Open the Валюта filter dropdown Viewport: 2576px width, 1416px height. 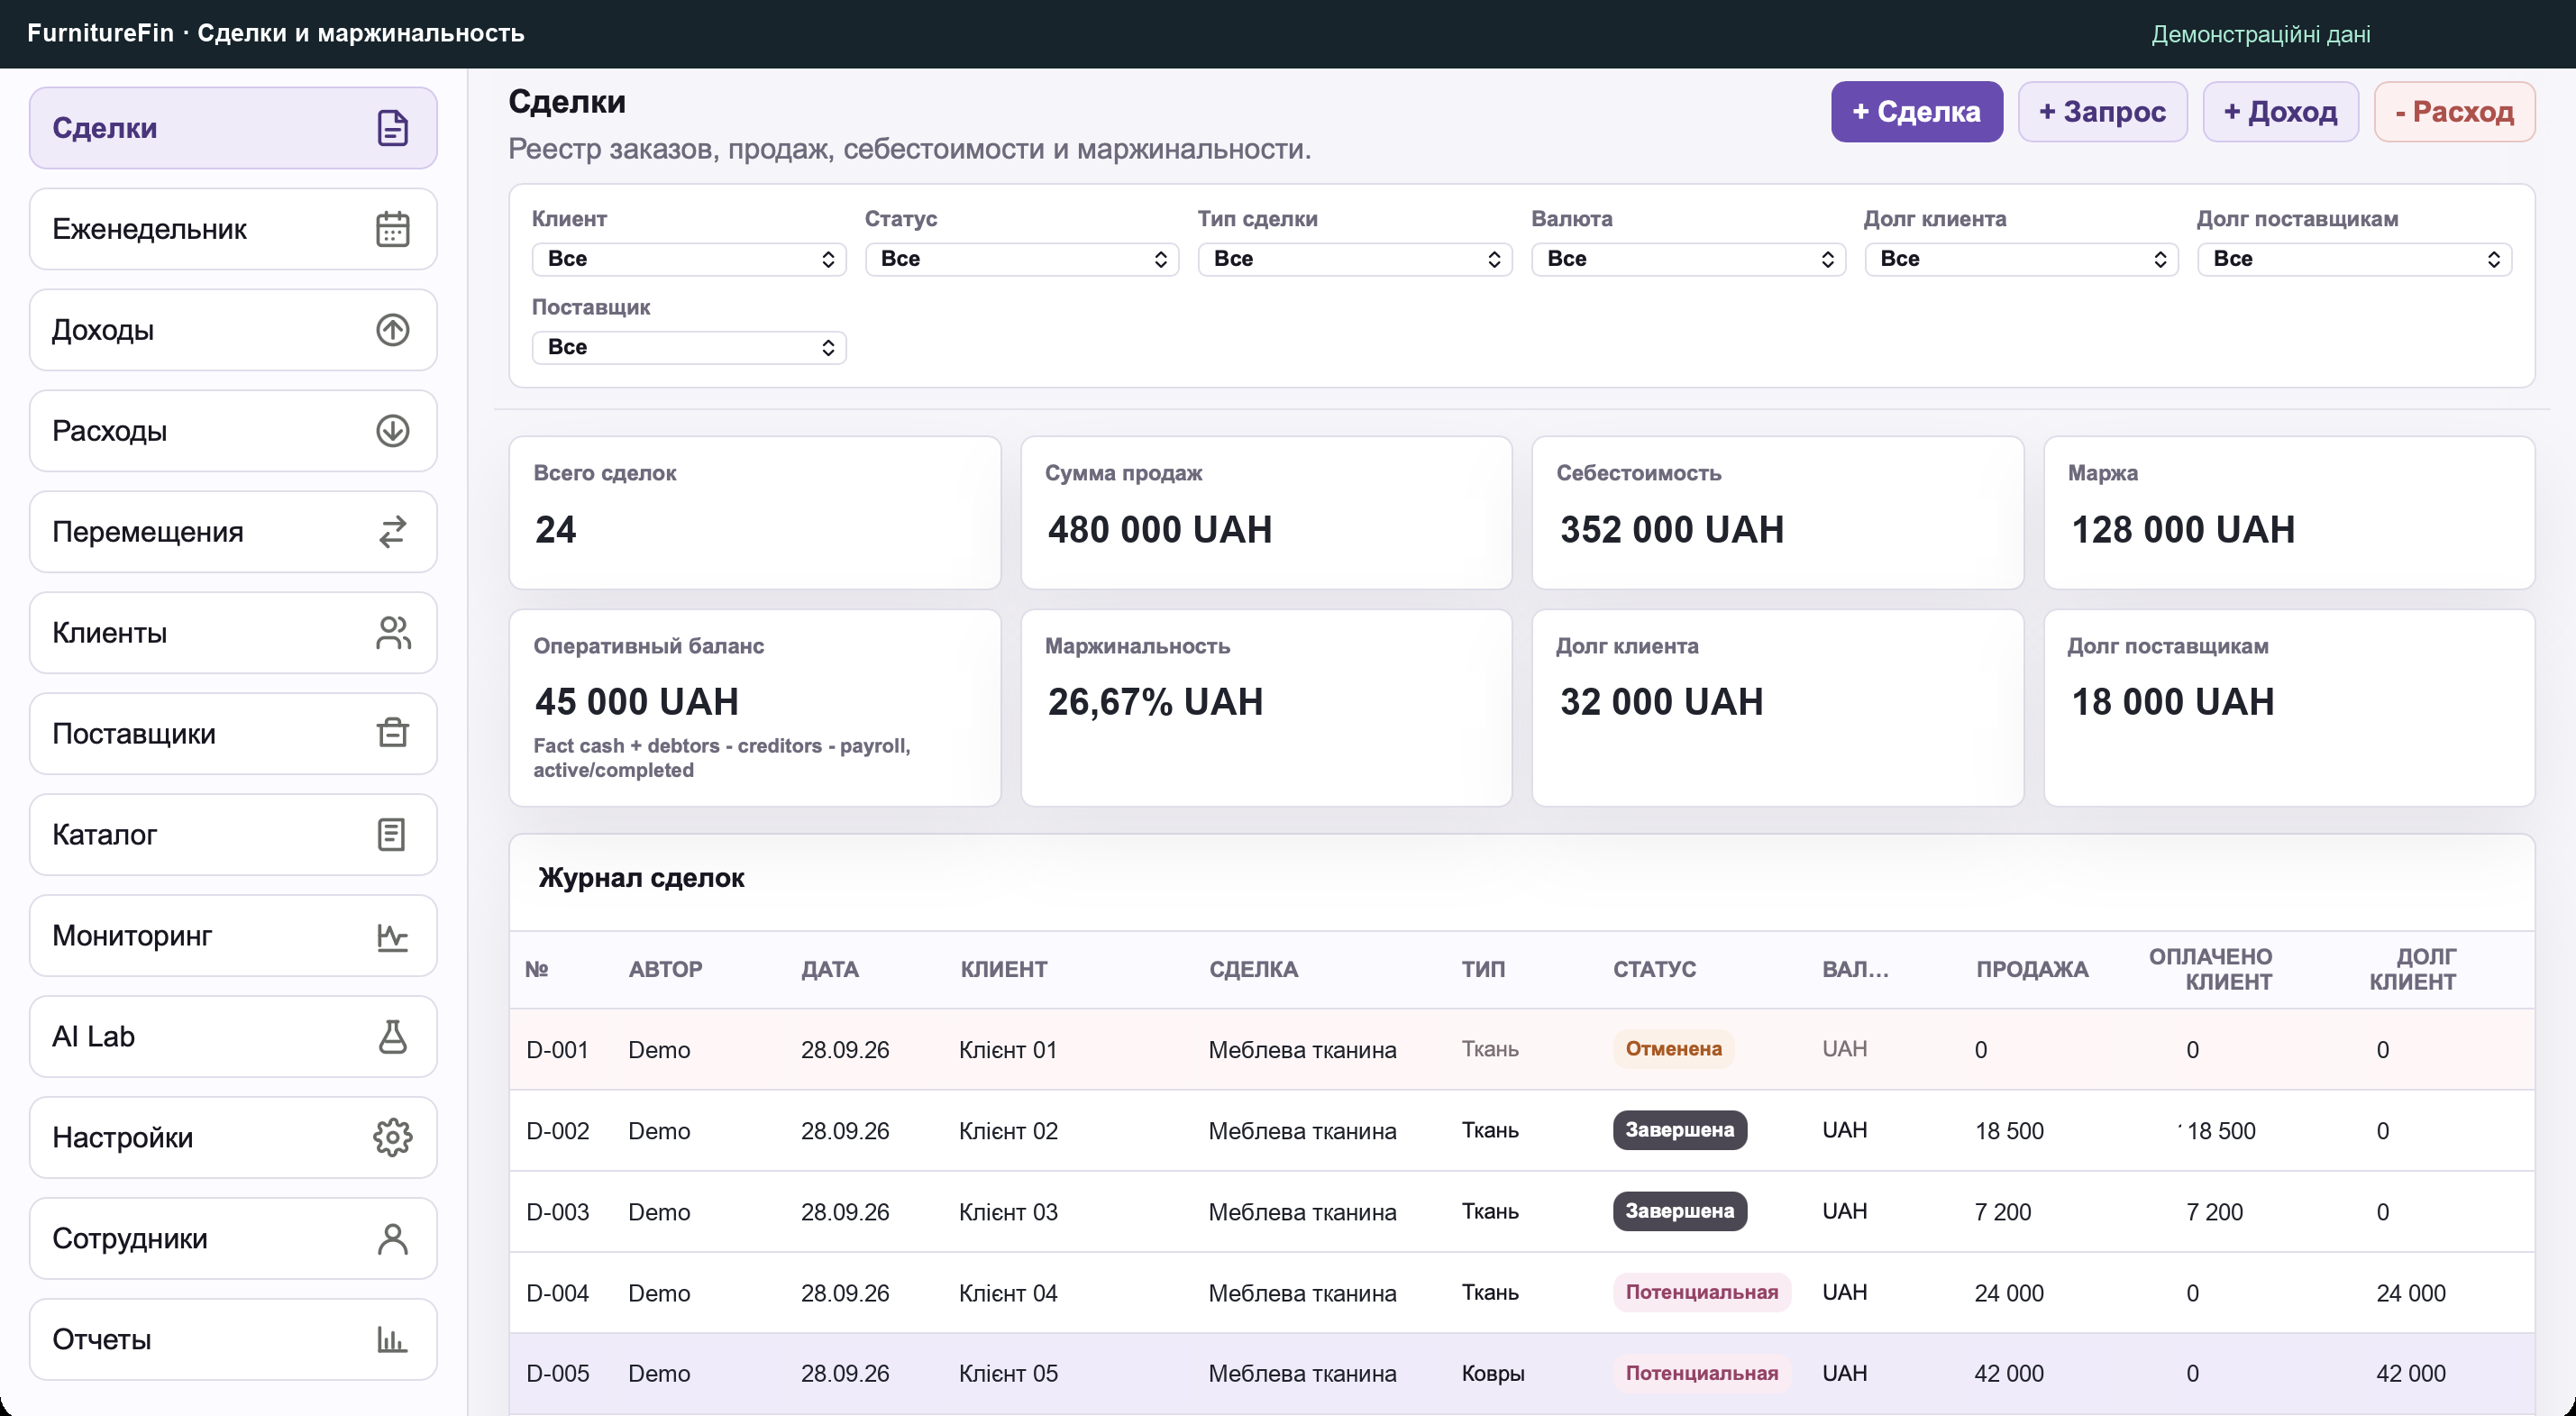(x=1688, y=259)
